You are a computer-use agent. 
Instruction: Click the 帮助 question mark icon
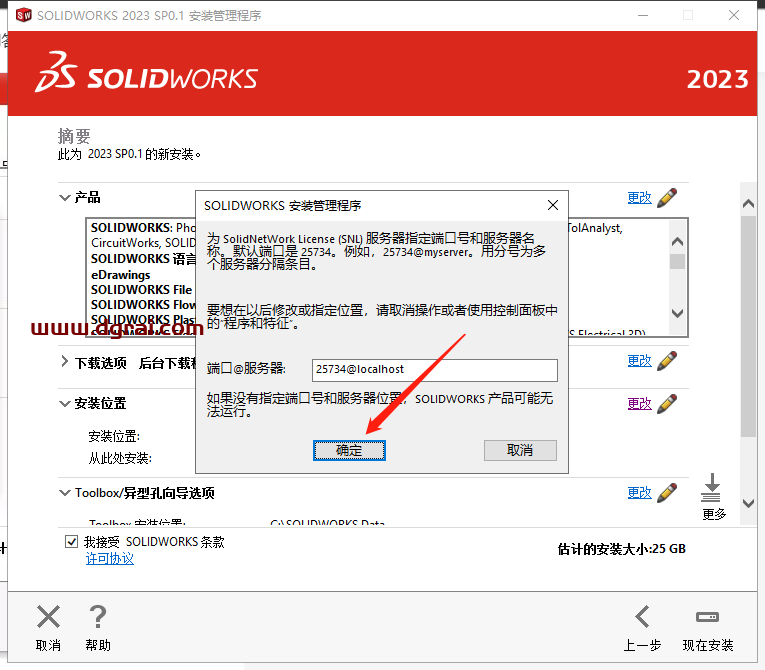(x=98, y=617)
